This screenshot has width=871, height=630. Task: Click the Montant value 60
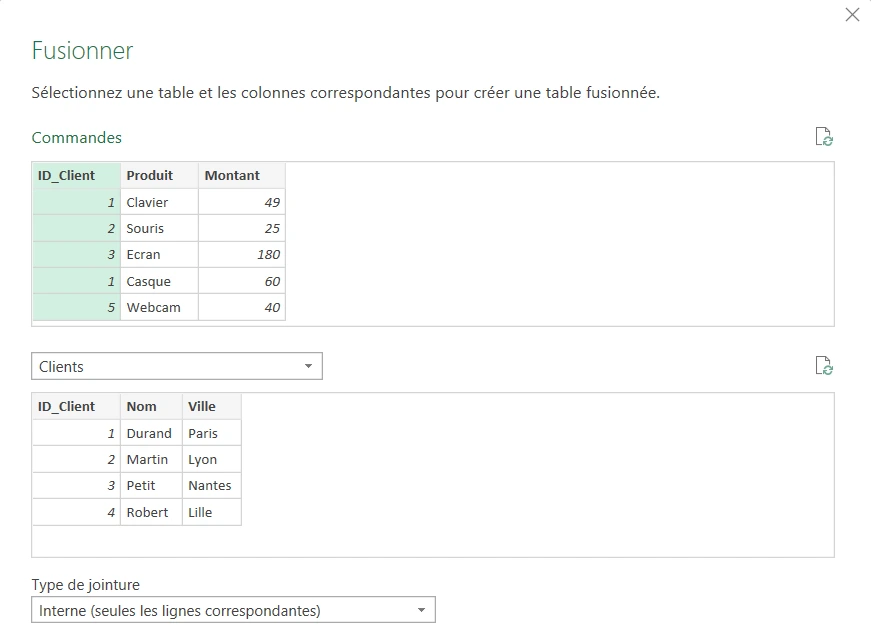point(242,281)
